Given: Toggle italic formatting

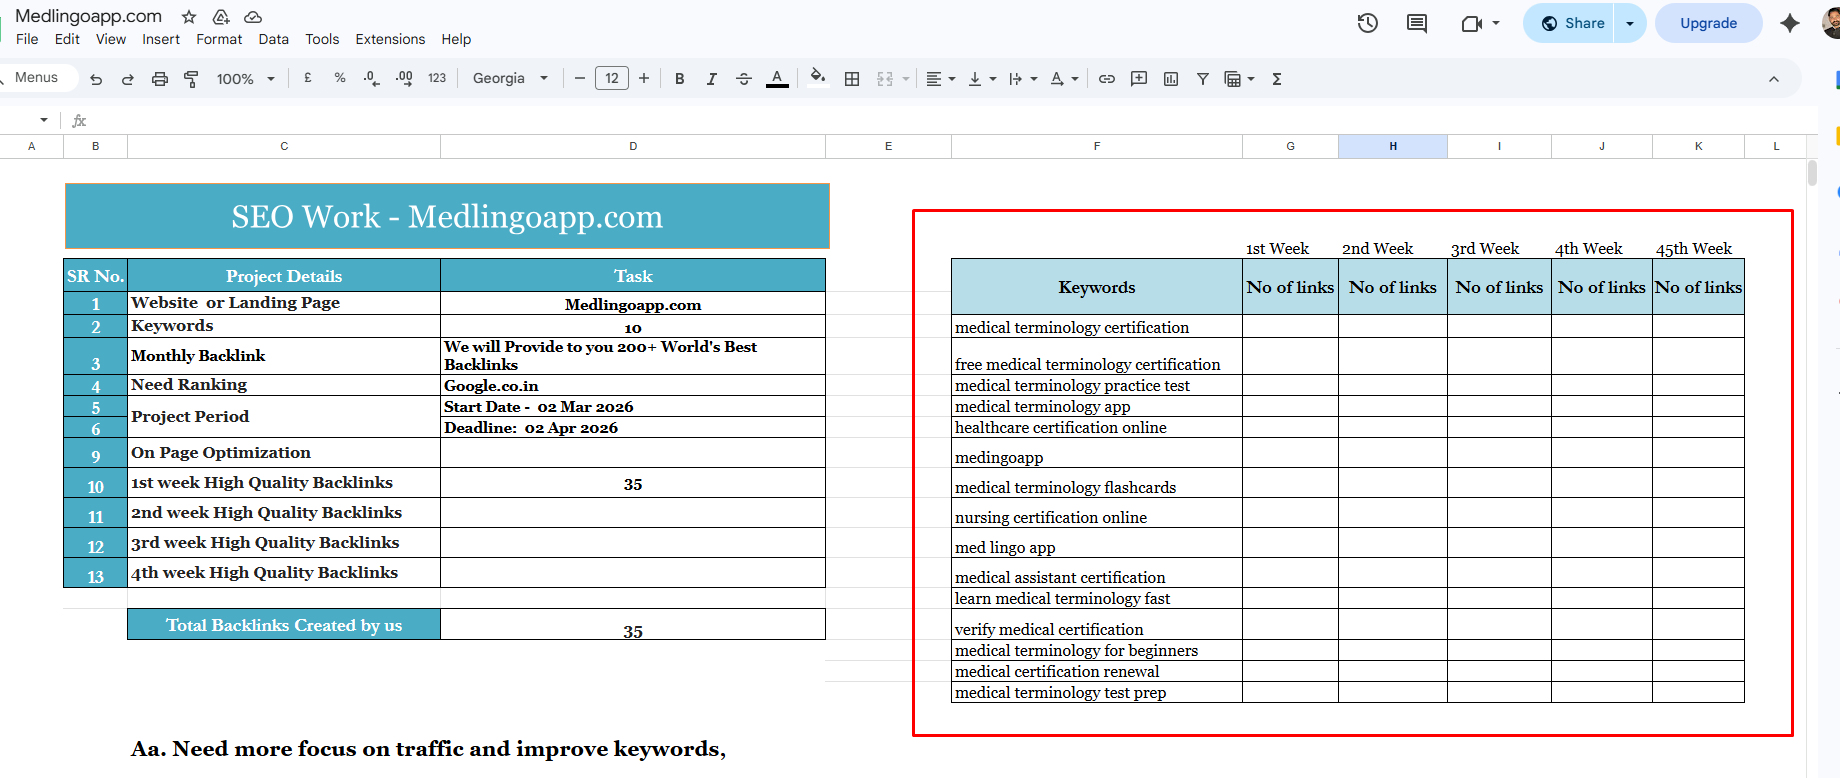Looking at the screenshot, I should [x=712, y=79].
